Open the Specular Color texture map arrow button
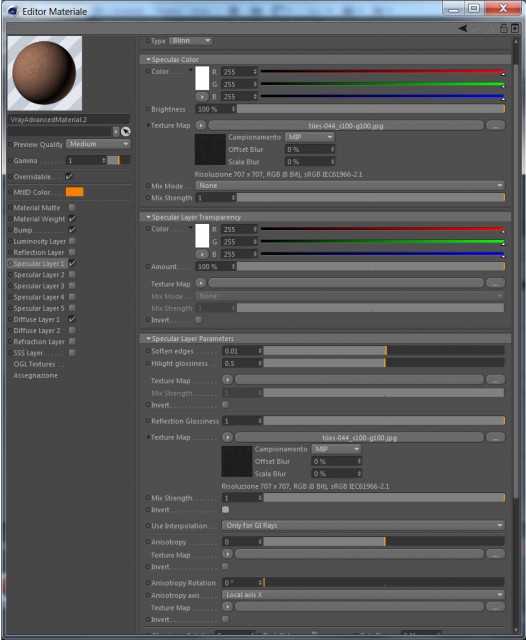The width and height of the screenshot is (526, 640). coord(201,125)
